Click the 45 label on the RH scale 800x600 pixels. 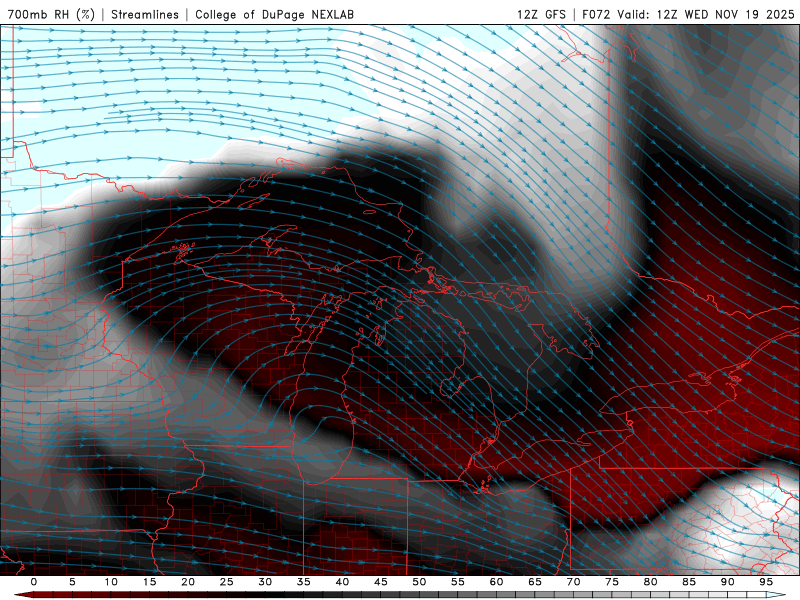(380, 582)
